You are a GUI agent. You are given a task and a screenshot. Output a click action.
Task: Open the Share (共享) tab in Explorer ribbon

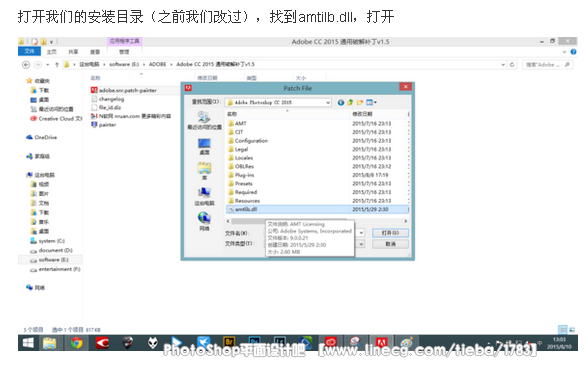pos(73,52)
